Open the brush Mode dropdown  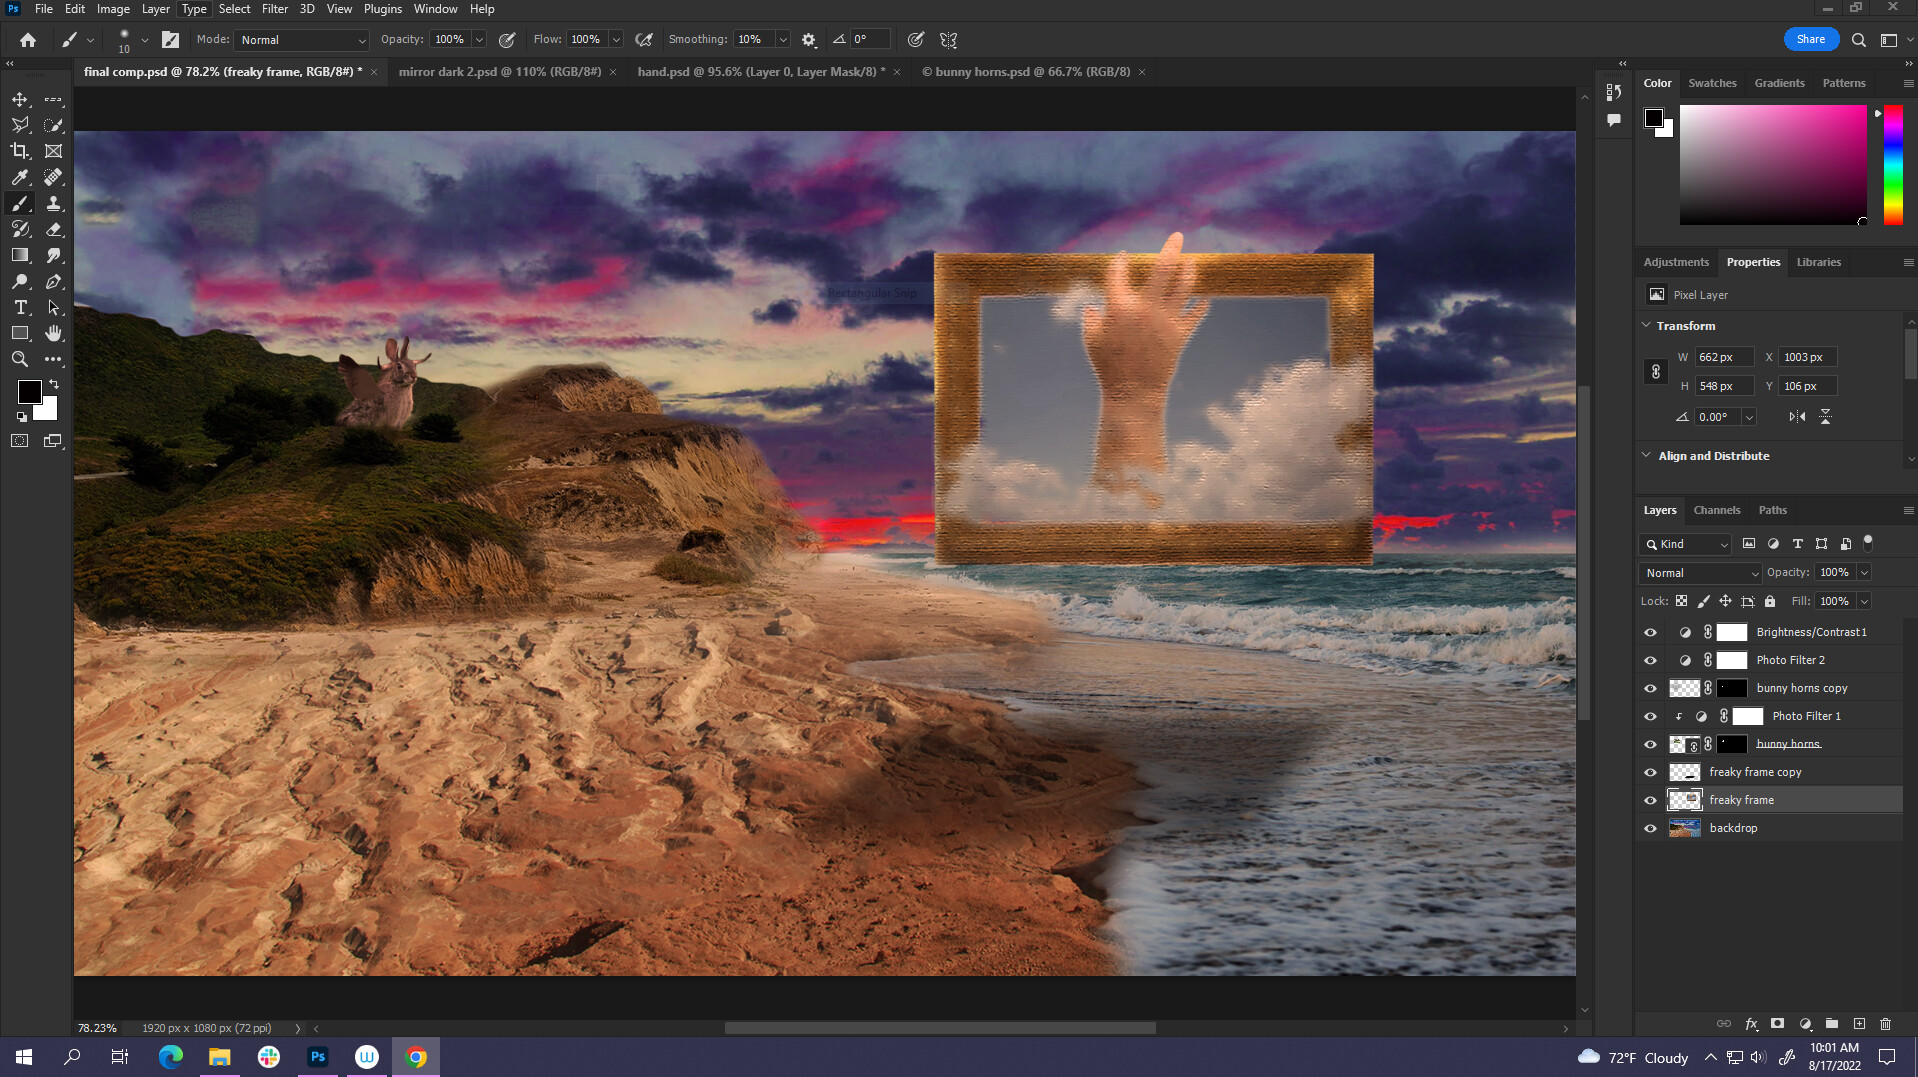pyautogui.click(x=300, y=40)
